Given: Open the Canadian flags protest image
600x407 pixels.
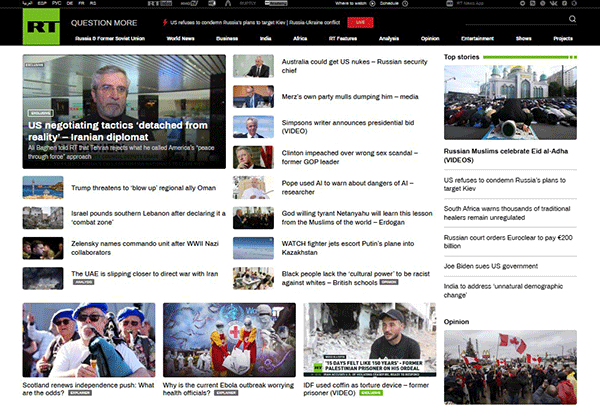Looking at the screenshot, I should point(510,367).
